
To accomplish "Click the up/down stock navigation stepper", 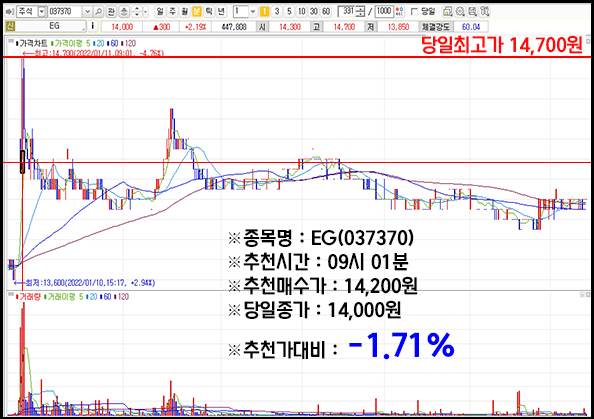I will (x=137, y=12).
